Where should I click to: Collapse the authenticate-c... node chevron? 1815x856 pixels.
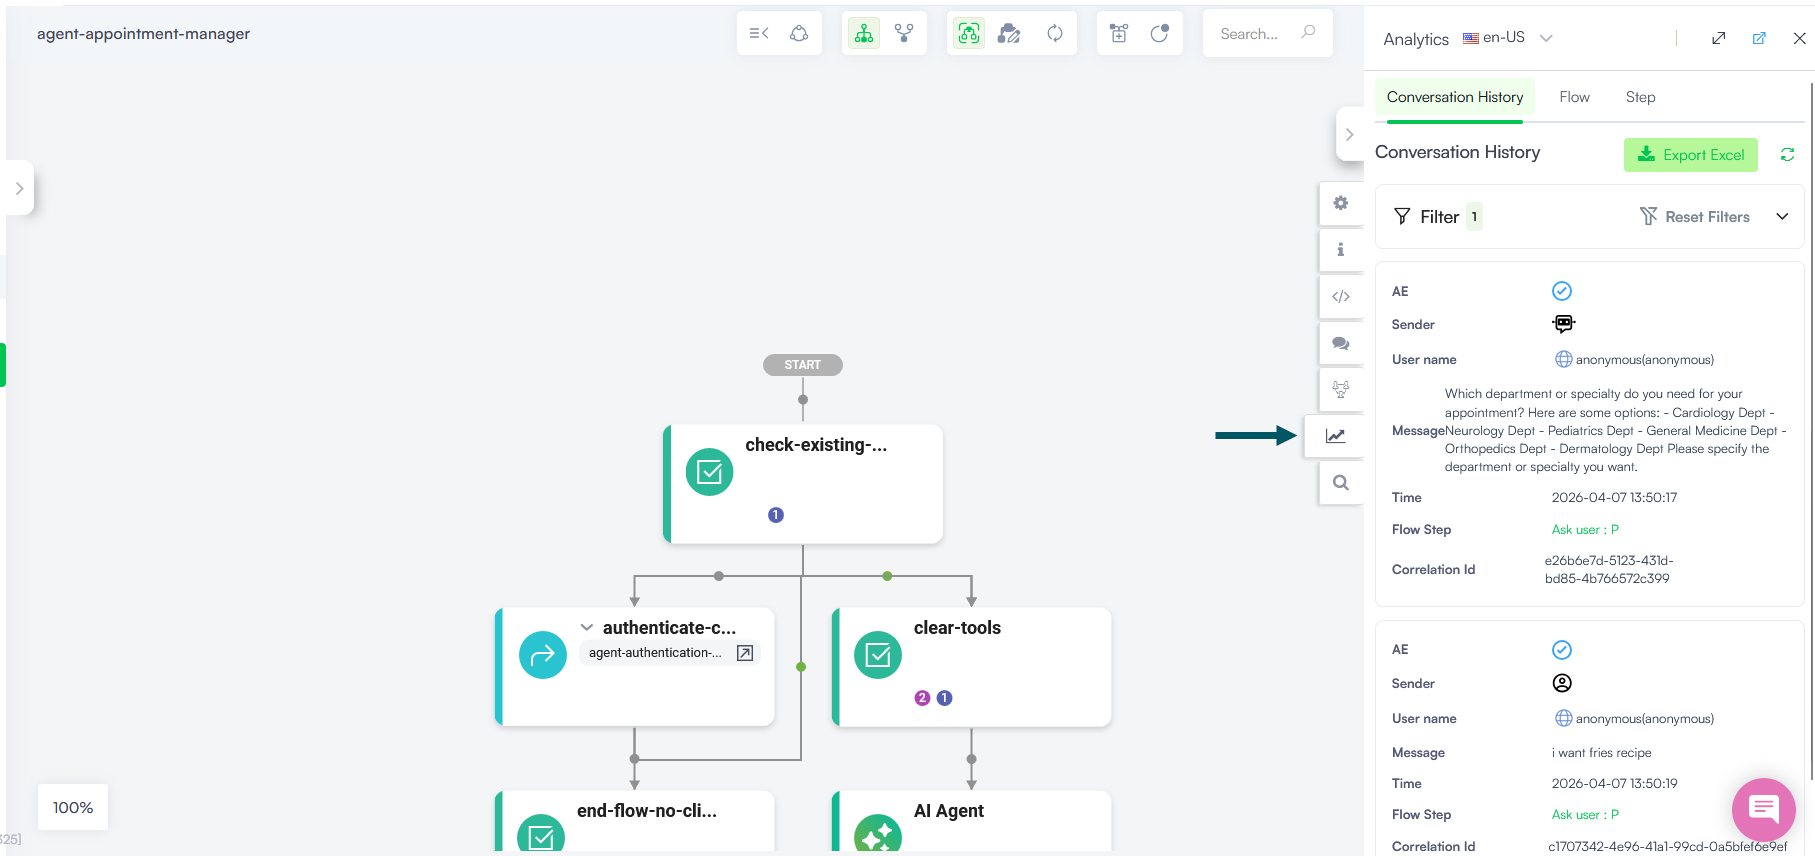pyautogui.click(x=587, y=628)
